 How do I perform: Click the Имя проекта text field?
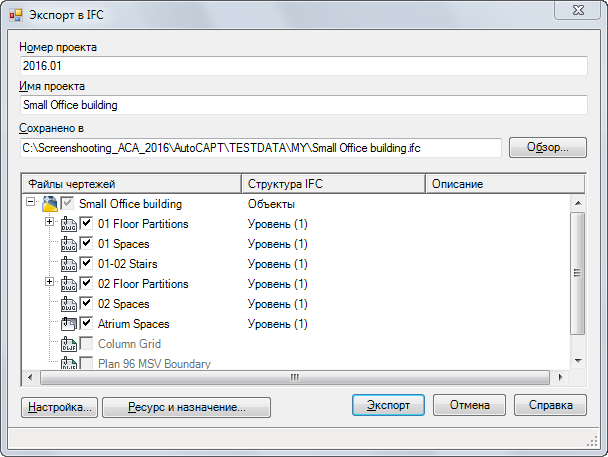click(303, 104)
